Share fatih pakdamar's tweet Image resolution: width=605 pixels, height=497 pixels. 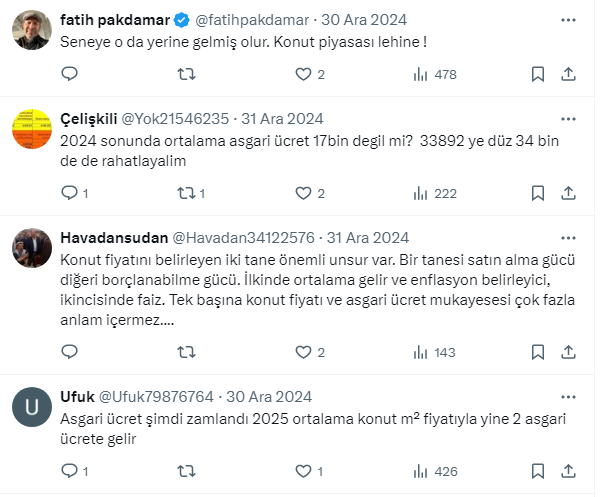click(x=568, y=74)
